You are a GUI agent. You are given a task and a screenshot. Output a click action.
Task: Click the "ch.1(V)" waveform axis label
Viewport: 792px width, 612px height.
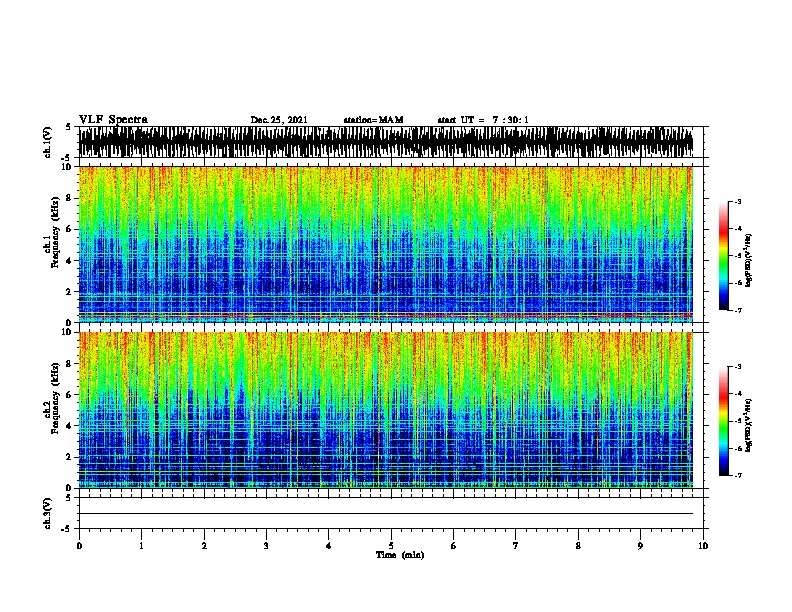(x=47, y=142)
